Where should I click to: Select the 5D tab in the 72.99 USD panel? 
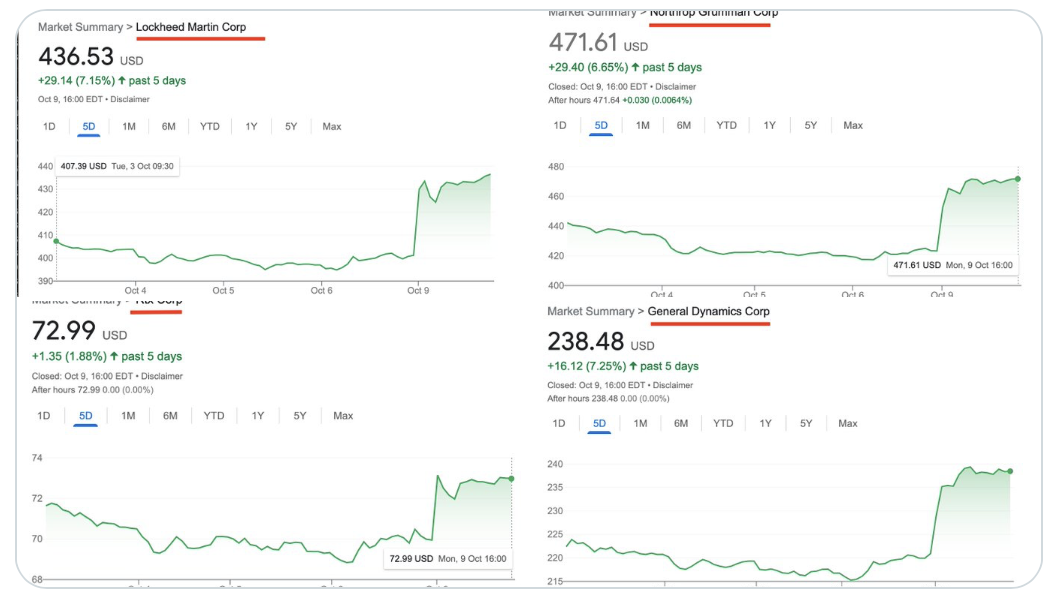coord(86,415)
